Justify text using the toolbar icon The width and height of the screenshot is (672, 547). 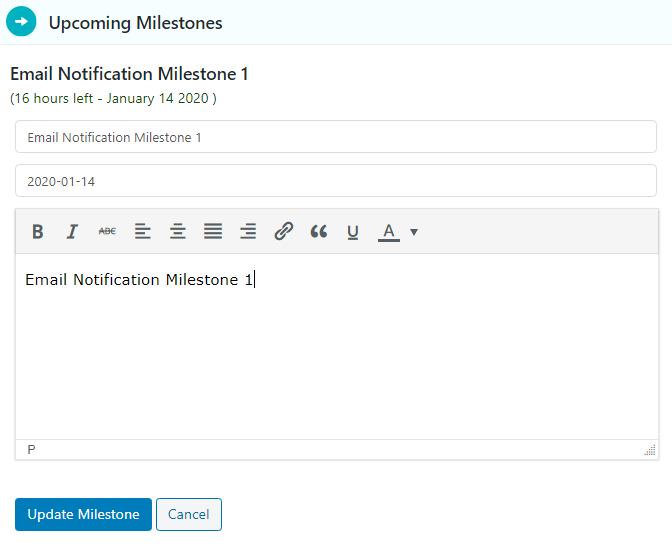[x=213, y=231]
